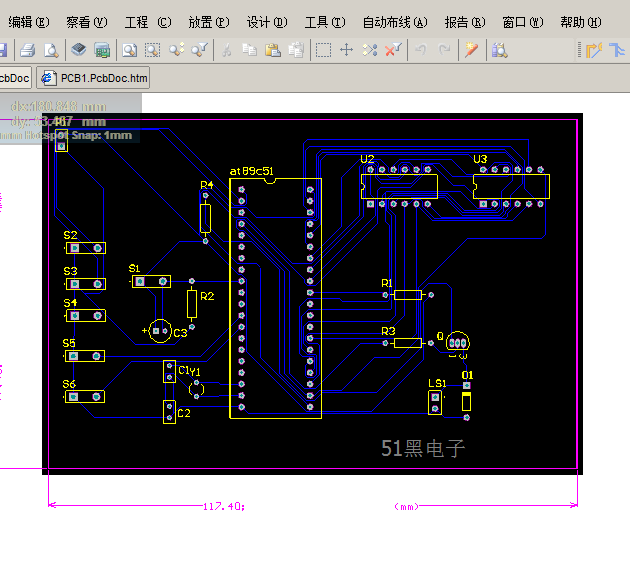Click Deselect All icon
This screenshot has width=630, height=577.
[370, 50]
